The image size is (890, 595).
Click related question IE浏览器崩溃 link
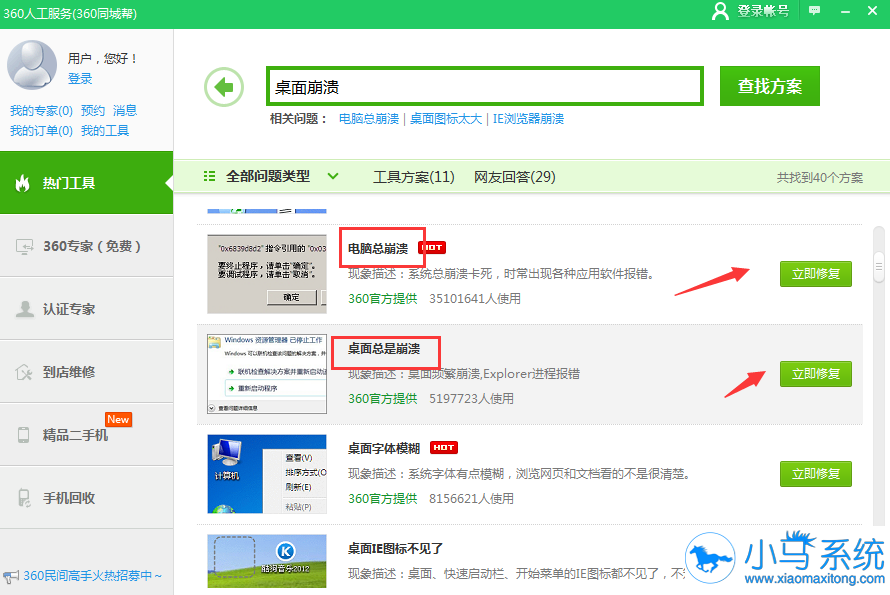pos(528,119)
